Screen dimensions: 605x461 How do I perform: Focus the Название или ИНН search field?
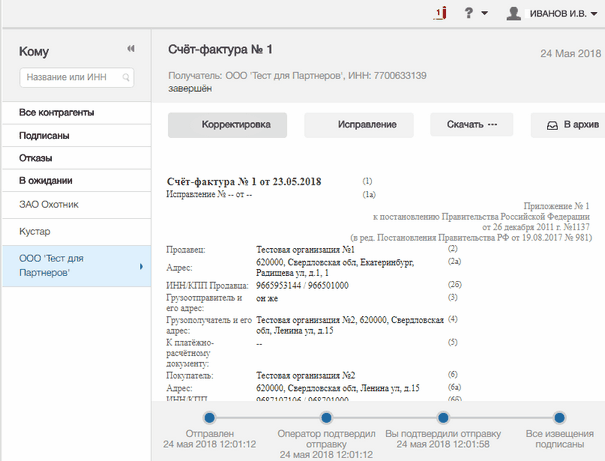tap(76, 77)
